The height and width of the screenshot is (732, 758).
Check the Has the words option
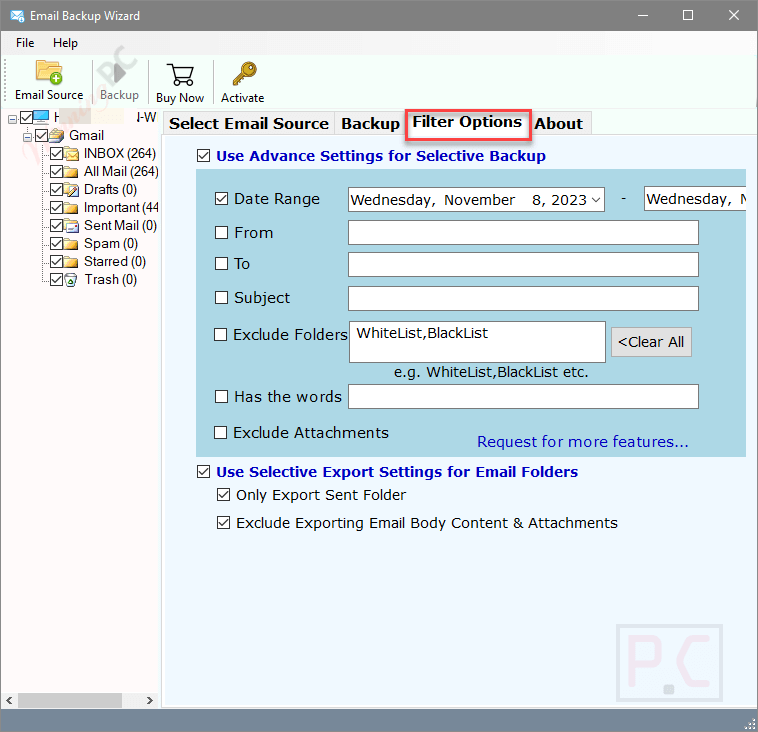(x=221, y=396)
